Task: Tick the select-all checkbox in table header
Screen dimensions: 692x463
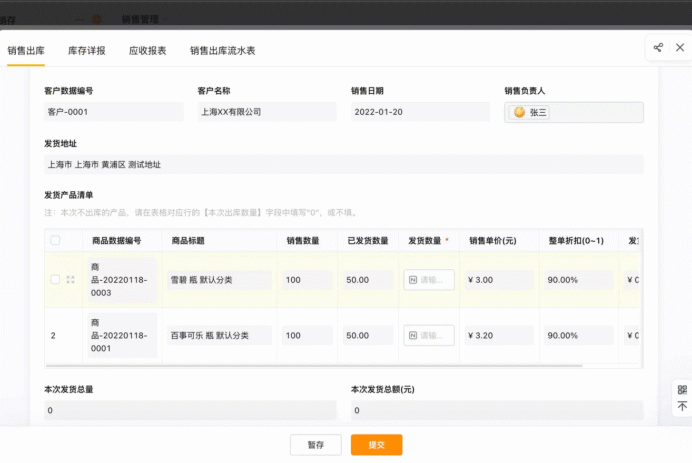Action: pos(55,241)
